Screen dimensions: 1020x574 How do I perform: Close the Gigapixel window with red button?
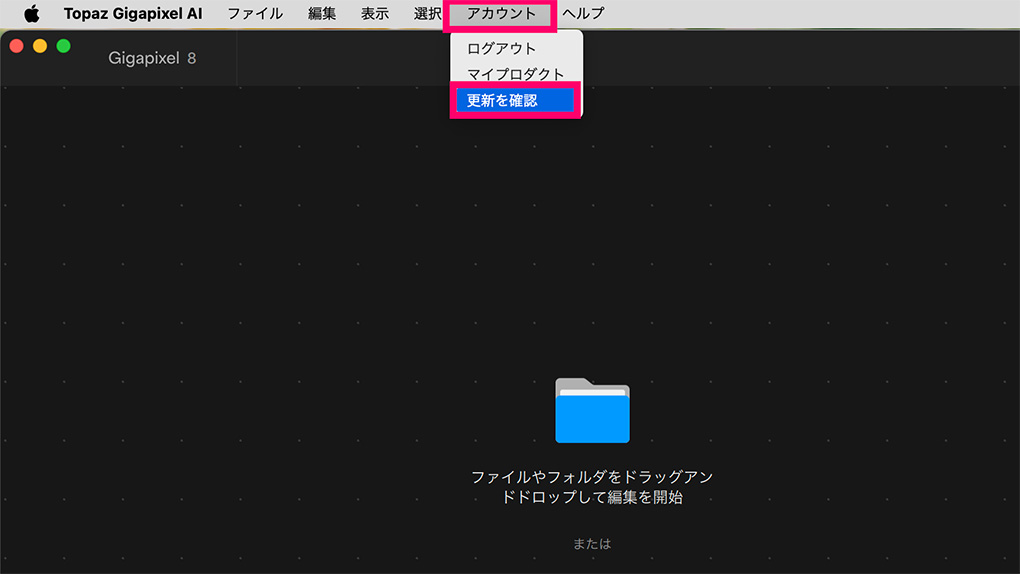[x=17, y=46]
